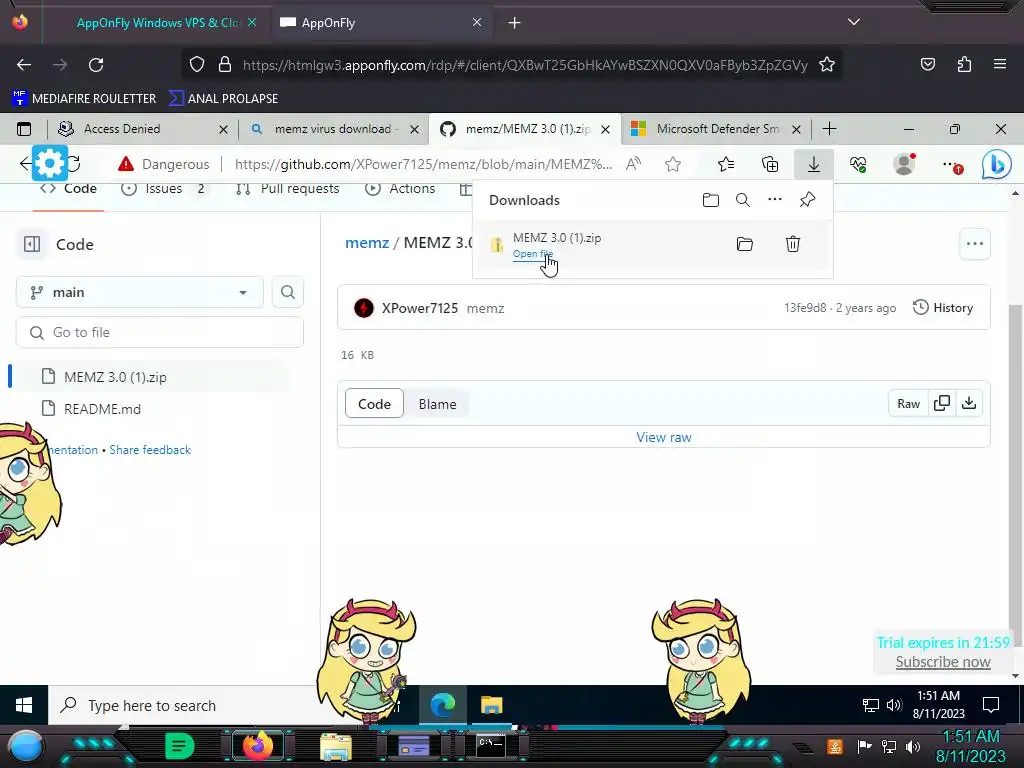The image size is (1024, 768).
Task: Open Edge from remote taskbar
Action: coord(443,706)
